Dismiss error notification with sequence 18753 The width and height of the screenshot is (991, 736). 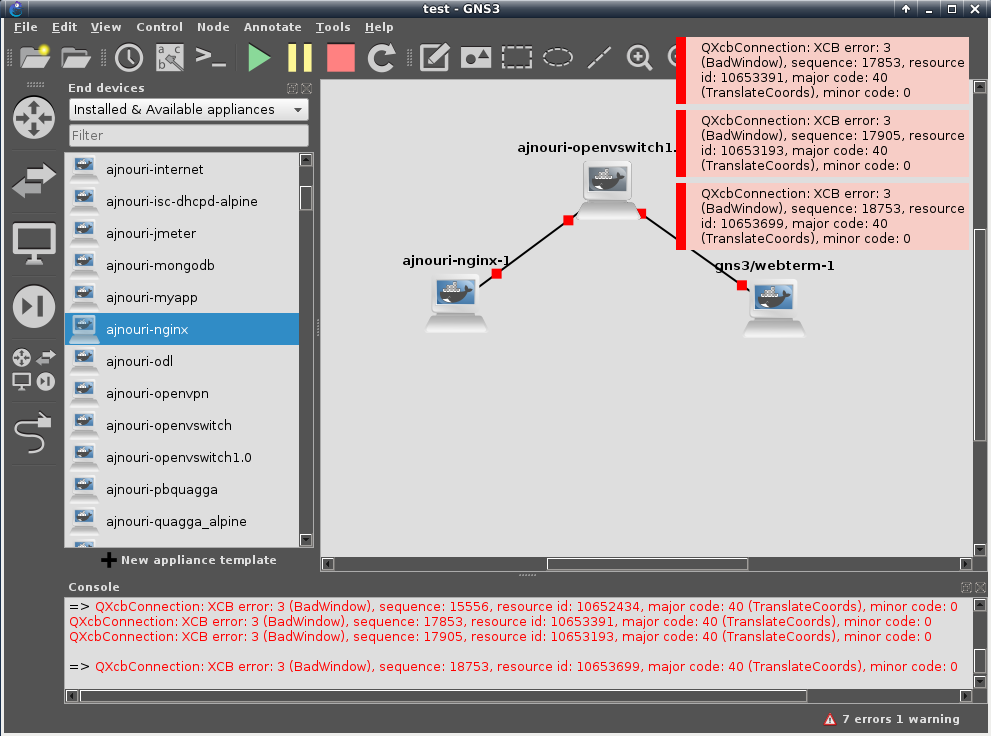tap(822, 216)
